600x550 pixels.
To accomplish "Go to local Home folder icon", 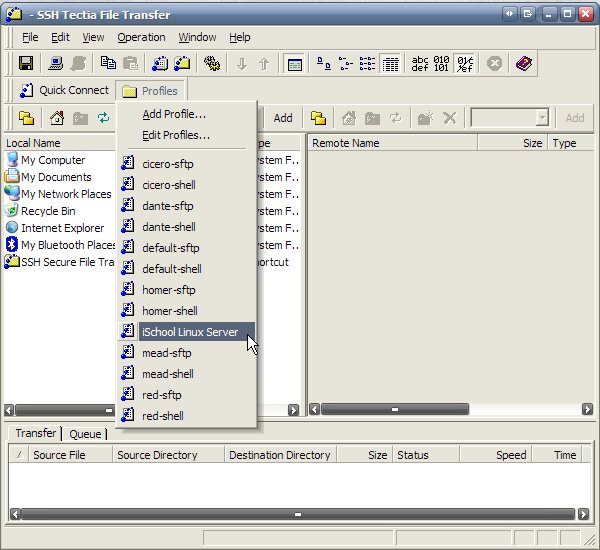I will 57,118.
